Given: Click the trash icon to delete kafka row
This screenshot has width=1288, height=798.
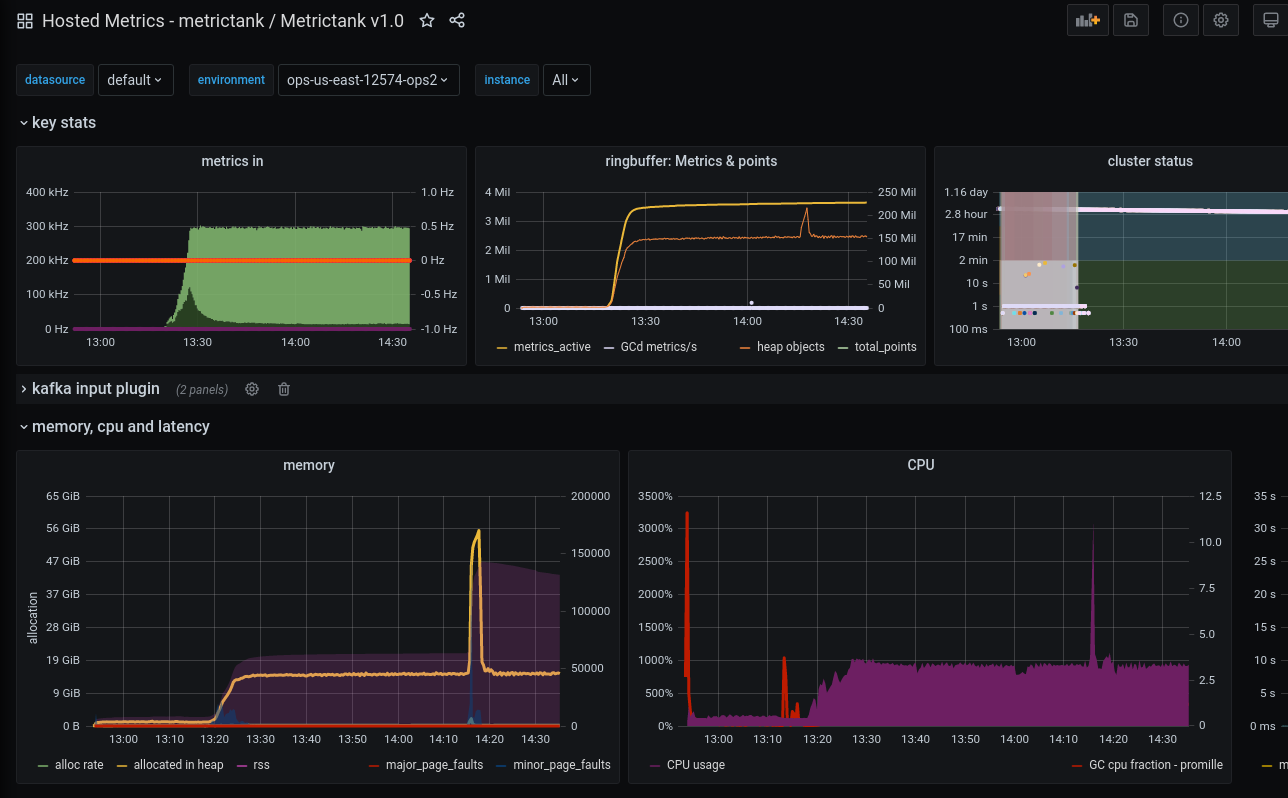Looking at the screenshot, I should [283, 388].
